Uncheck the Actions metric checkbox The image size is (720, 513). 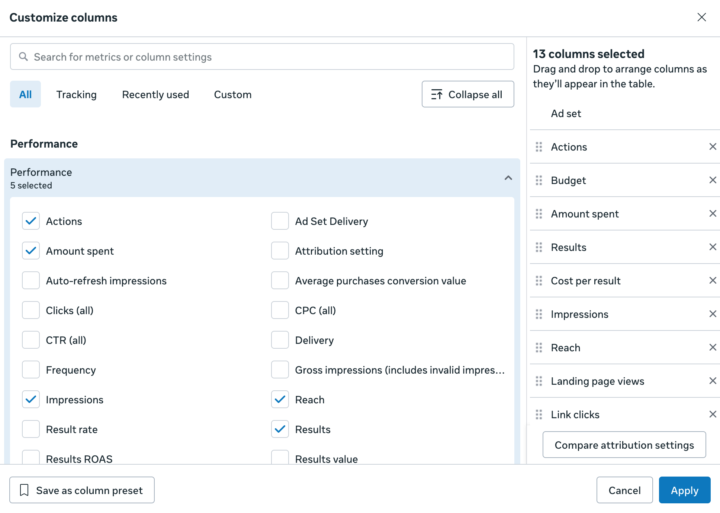point(31,221)
